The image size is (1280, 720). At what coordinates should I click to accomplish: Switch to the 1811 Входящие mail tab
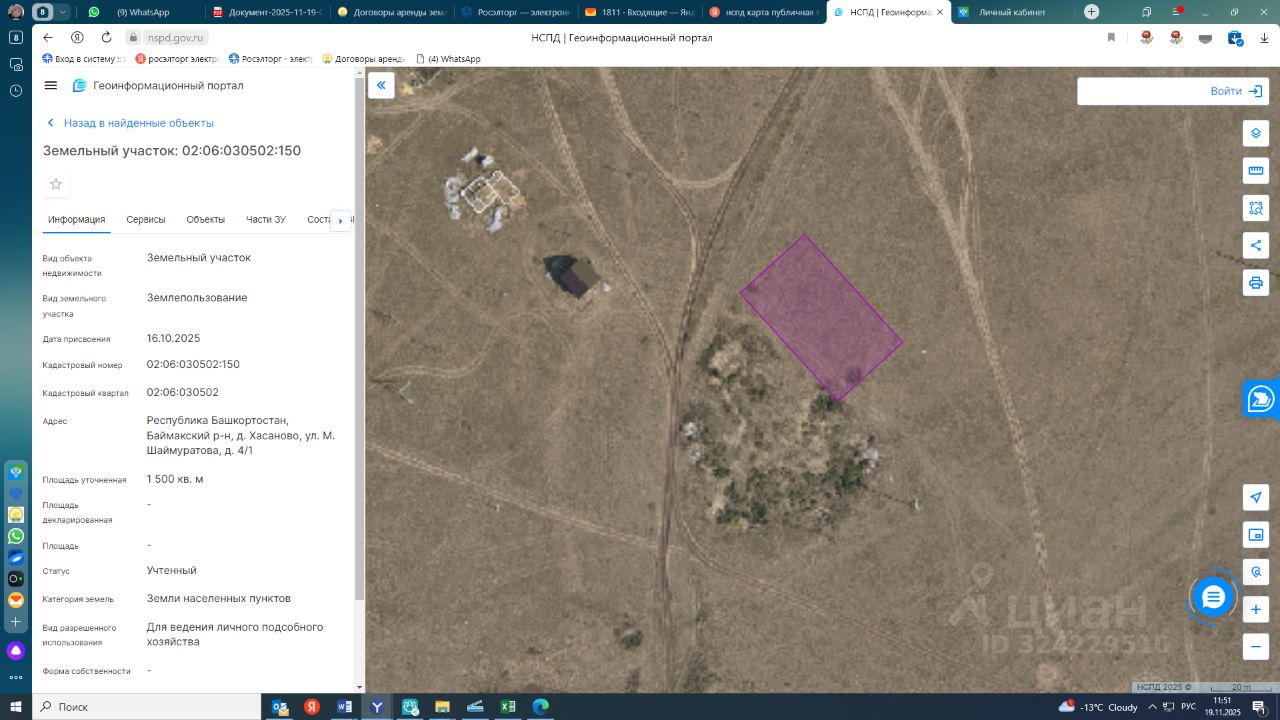tap(638, 12)
